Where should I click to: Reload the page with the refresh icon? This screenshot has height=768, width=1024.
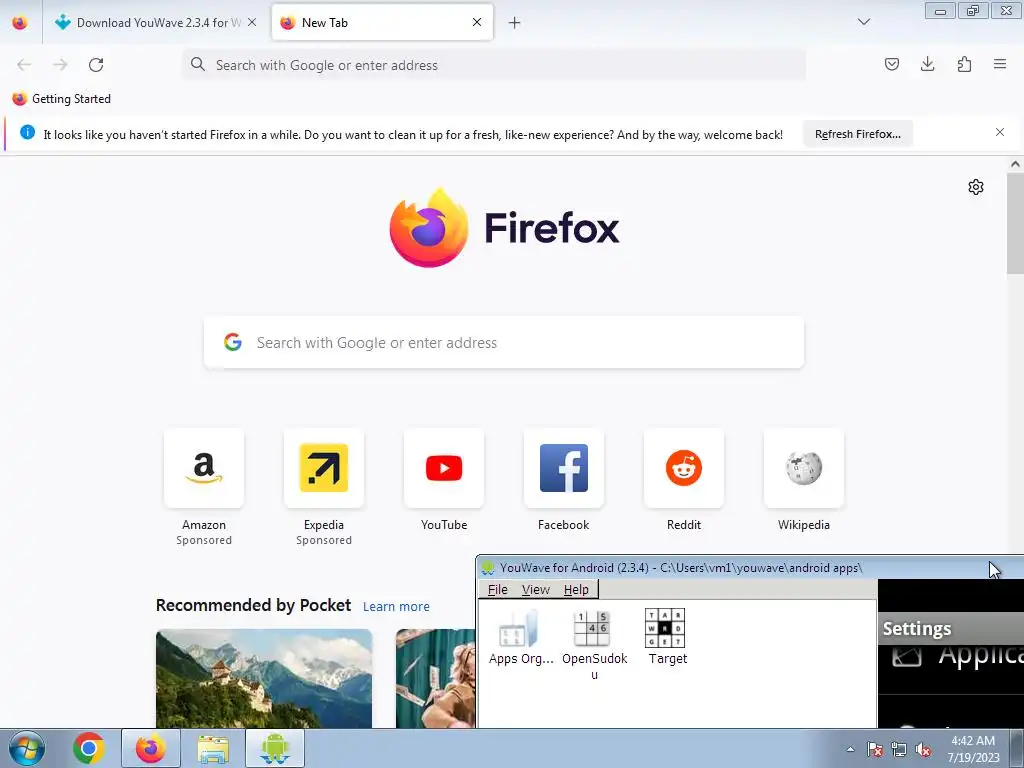[x=96, y=65]
